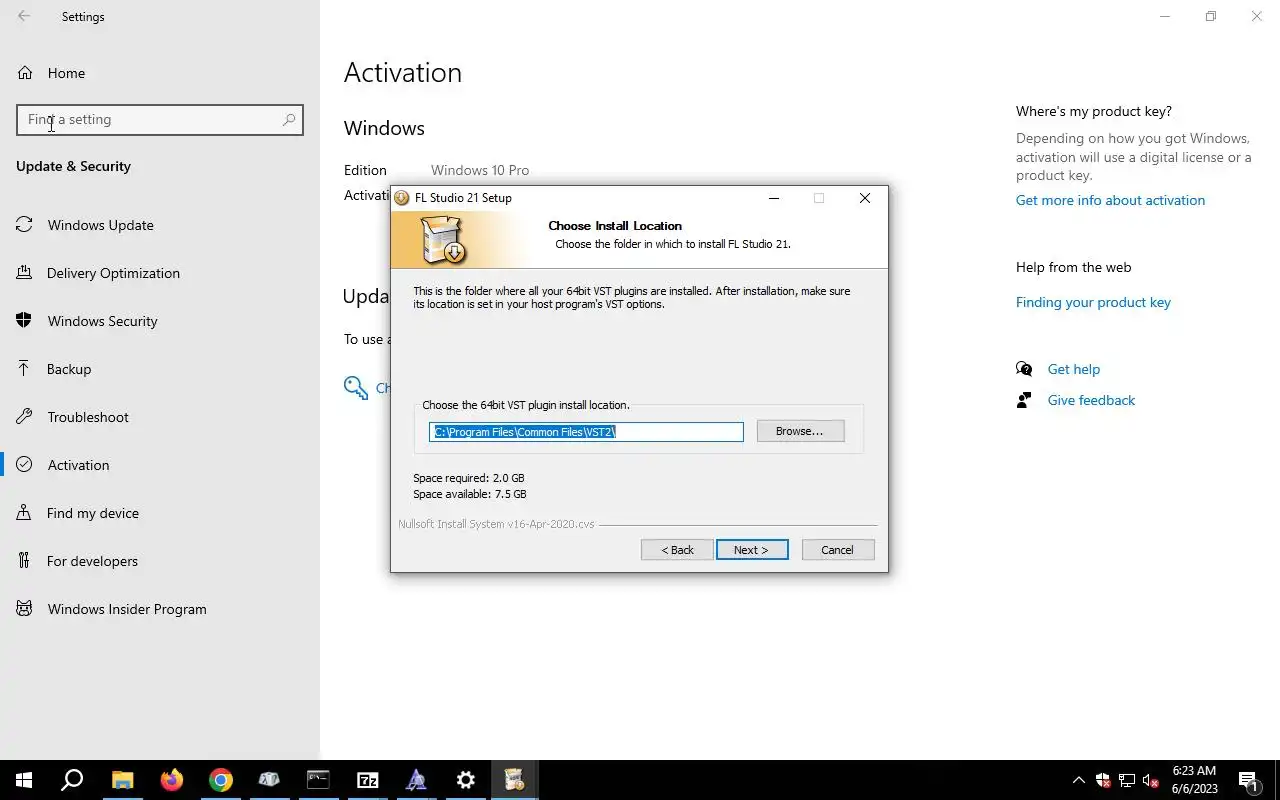Open taskbar Search
This screenshot has width=1280, height=800.
coord(72,780)
